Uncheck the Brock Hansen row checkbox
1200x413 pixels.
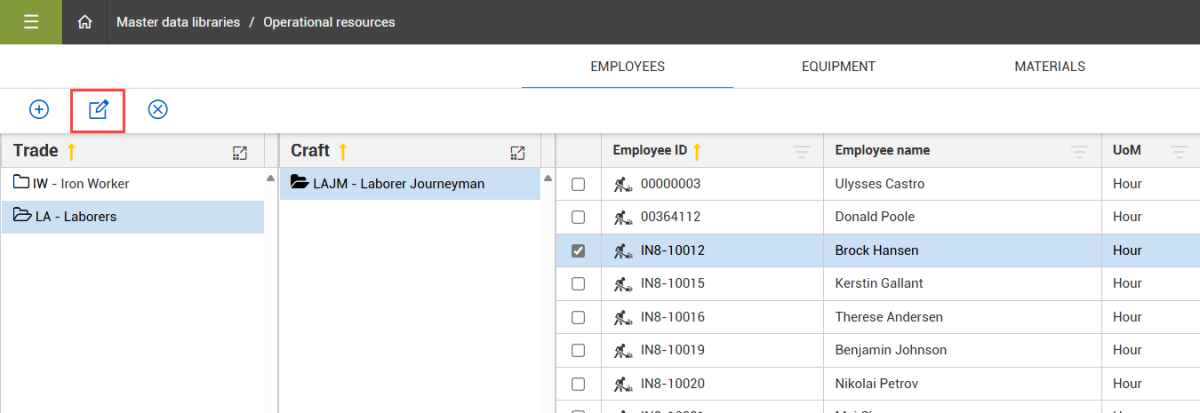click(x=578, y=251)
